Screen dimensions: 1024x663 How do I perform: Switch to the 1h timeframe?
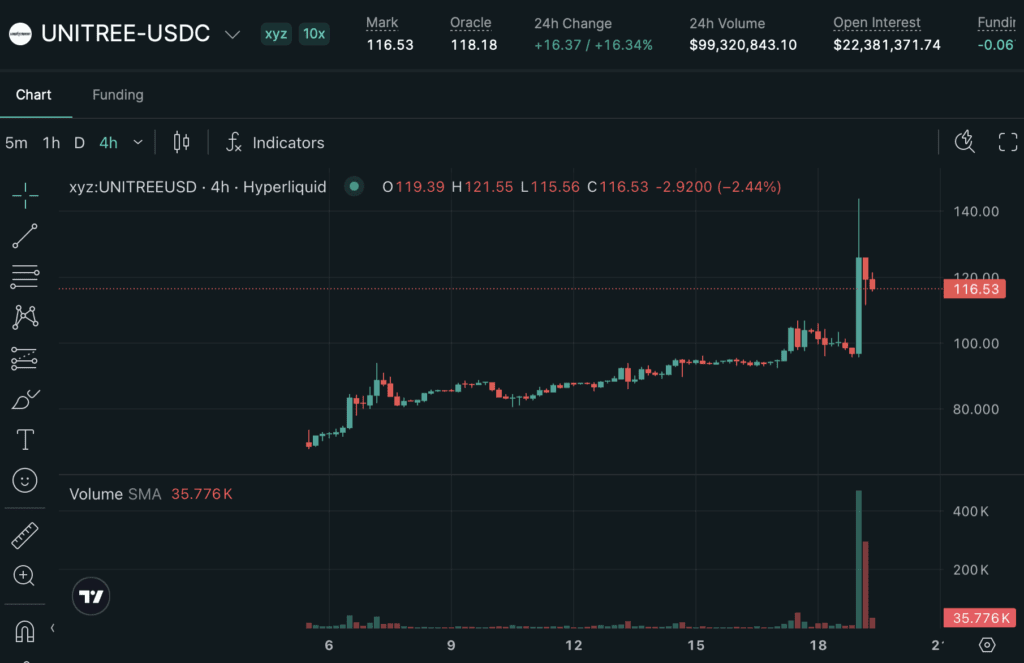coord(52,142)
